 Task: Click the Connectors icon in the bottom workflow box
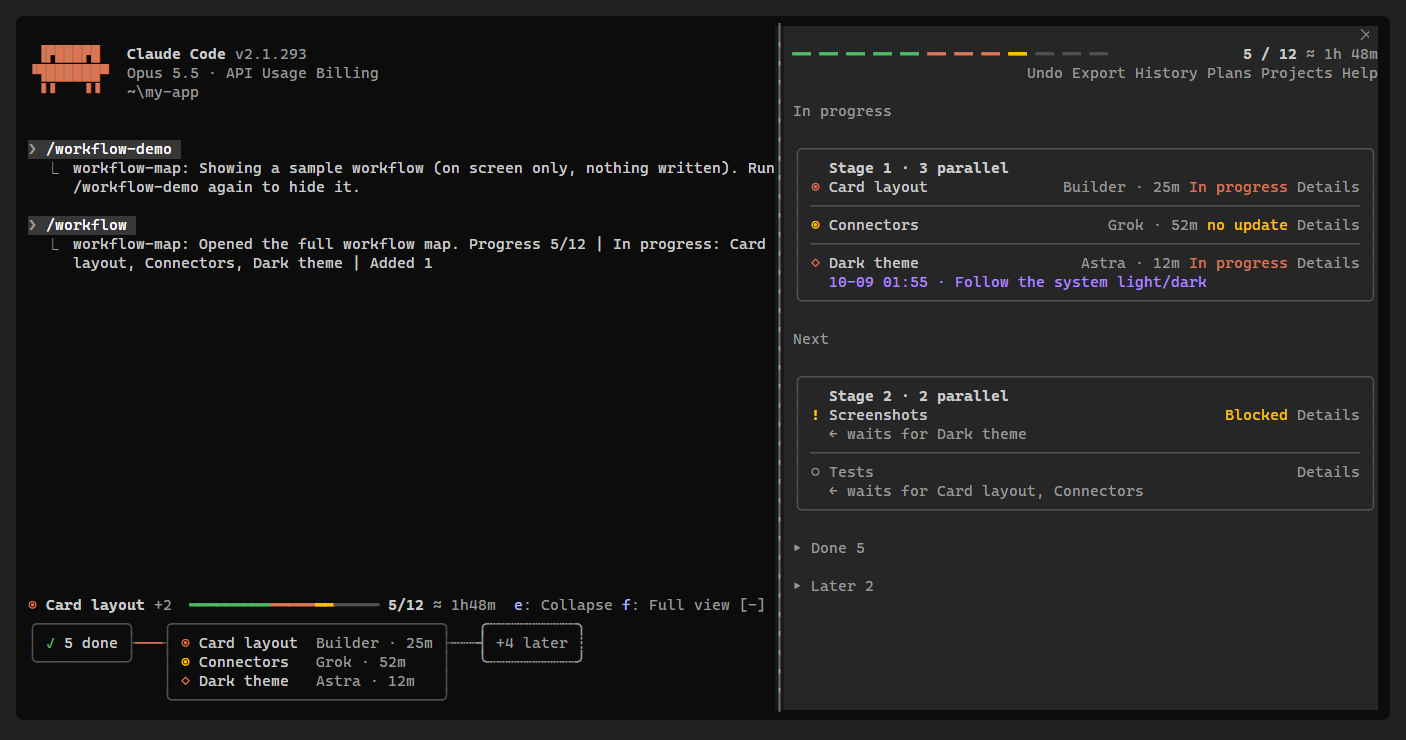coord(185,662)
